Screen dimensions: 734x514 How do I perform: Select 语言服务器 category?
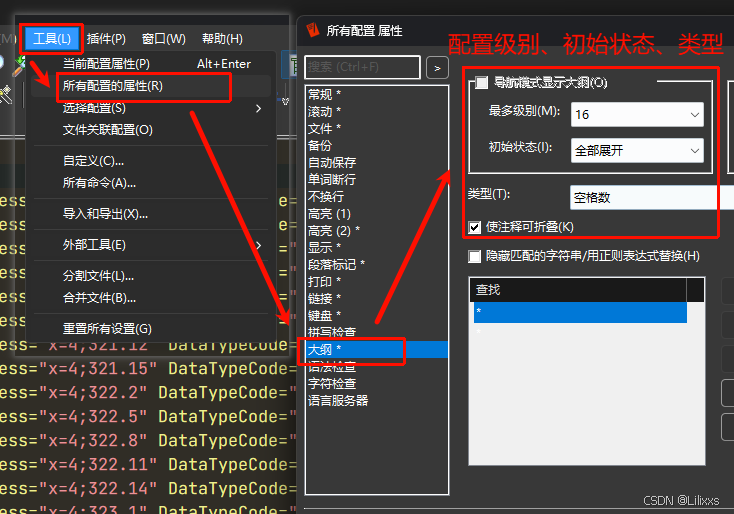click(376, 401)
